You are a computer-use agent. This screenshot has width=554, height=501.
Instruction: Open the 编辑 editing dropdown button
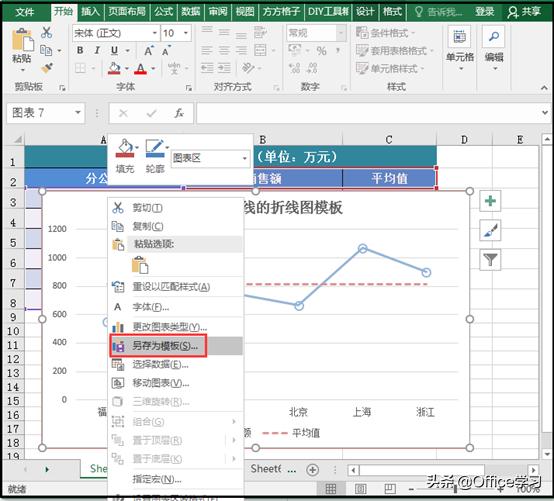494,48
